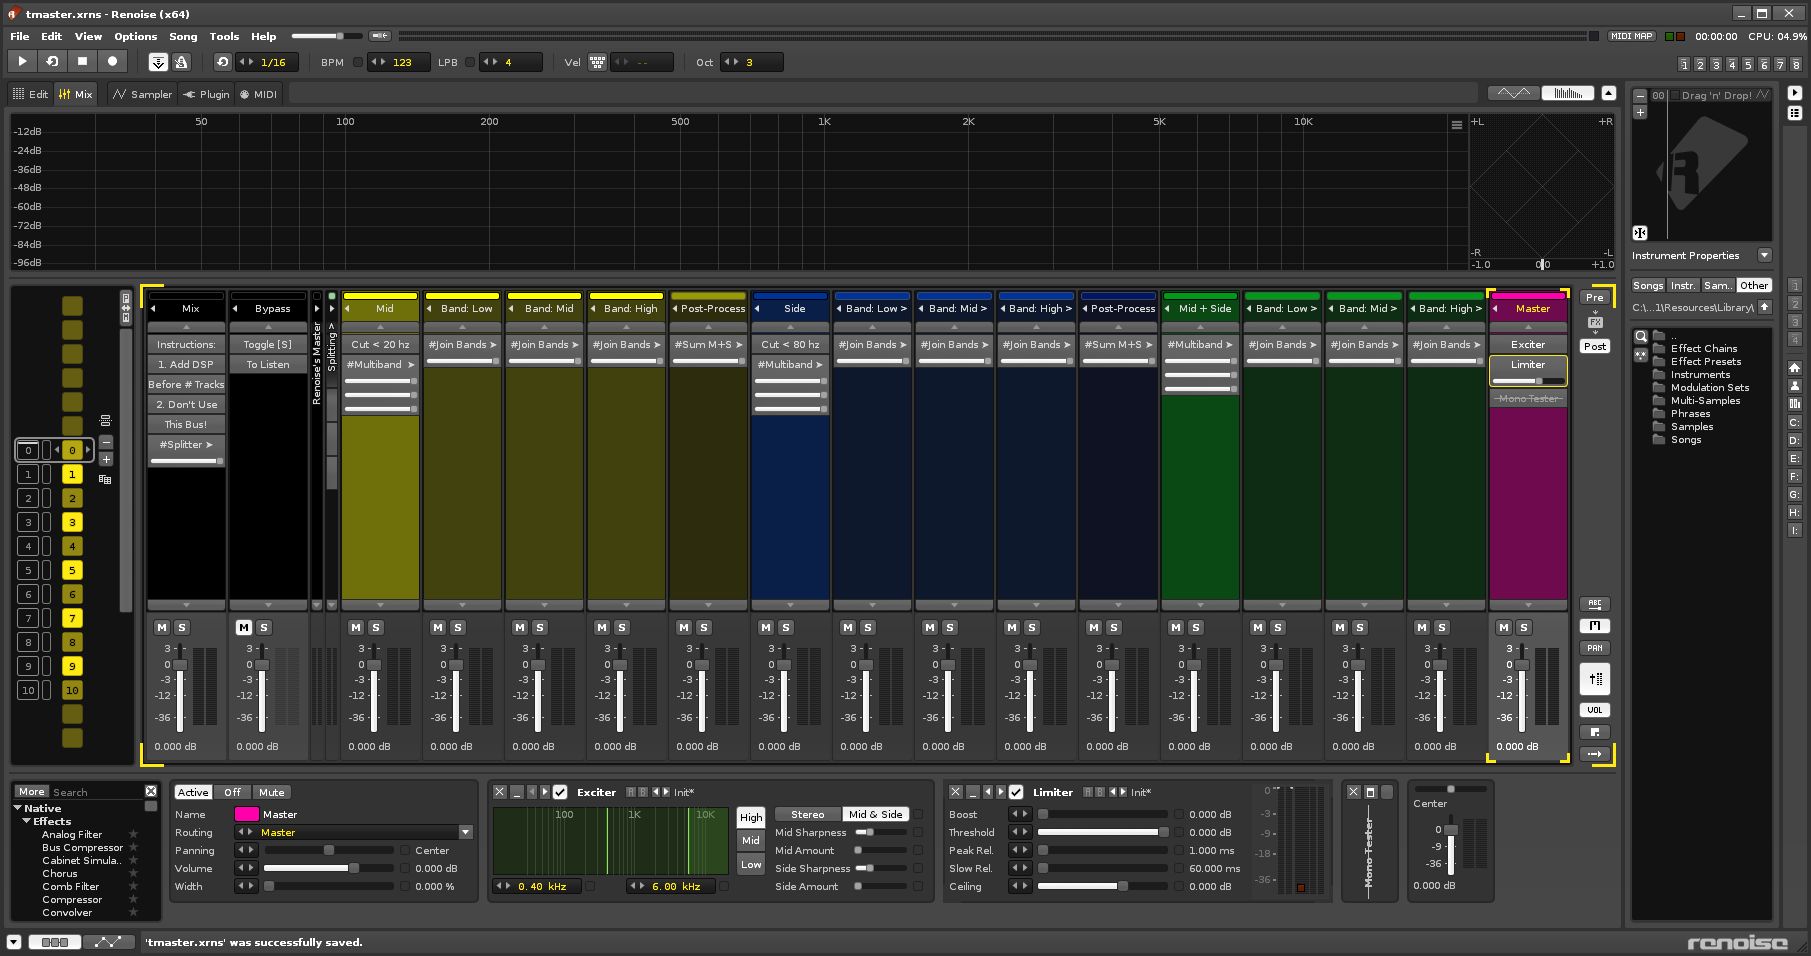Switch to the MIDI tab

[258, 94]
